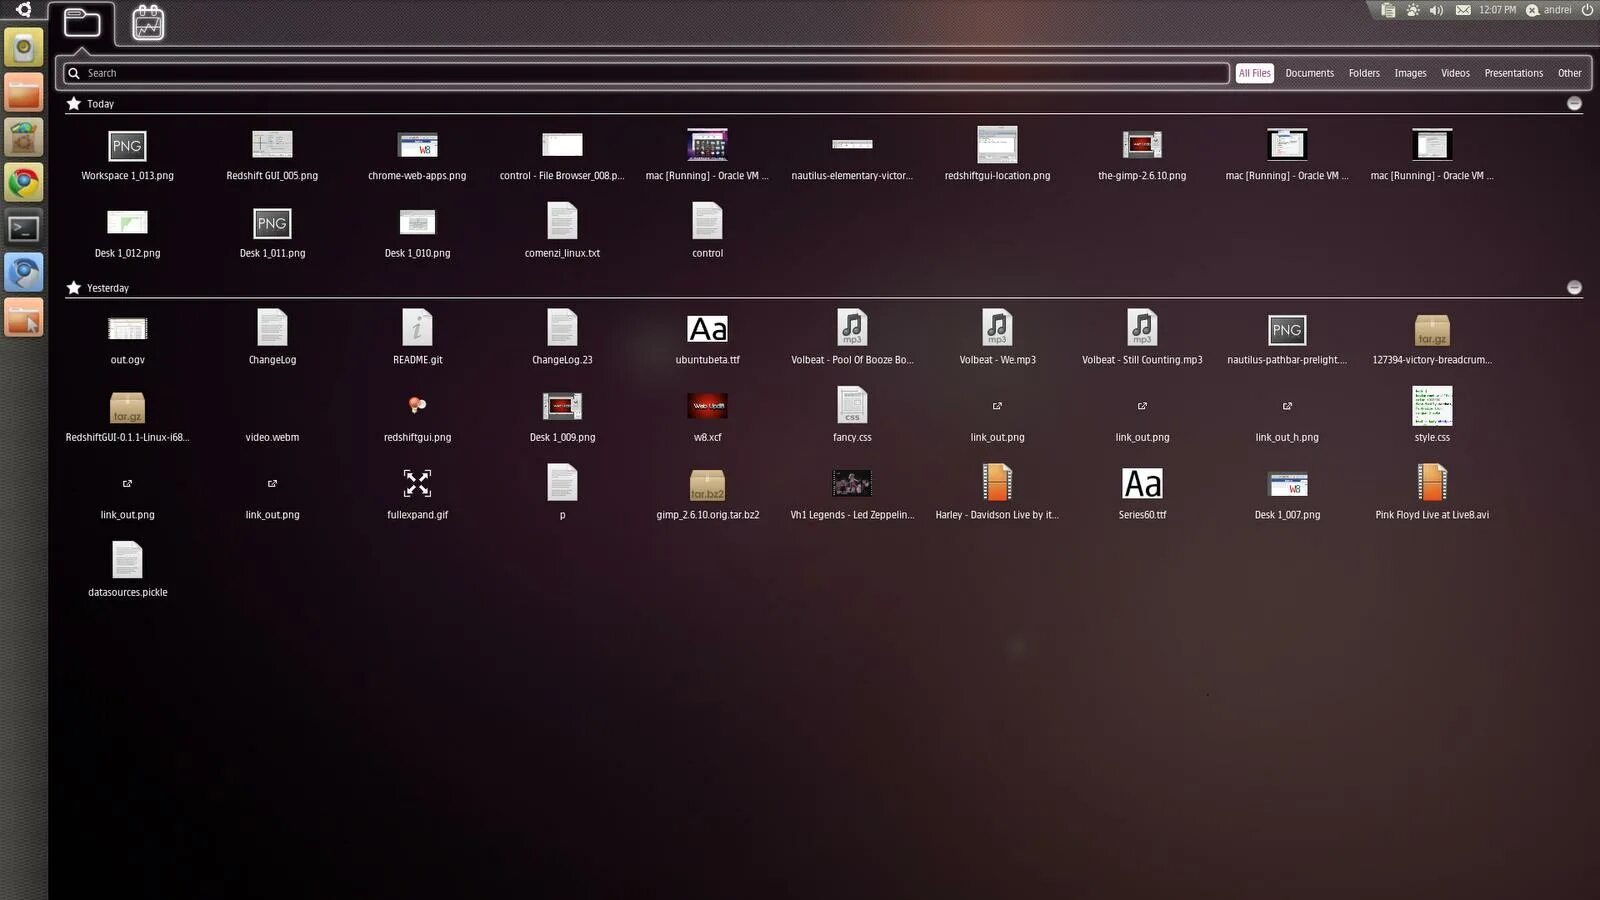Open Desk 1_009.png
The width and height of the screenshot is (1600, 900).
click(x=562, y=417)
